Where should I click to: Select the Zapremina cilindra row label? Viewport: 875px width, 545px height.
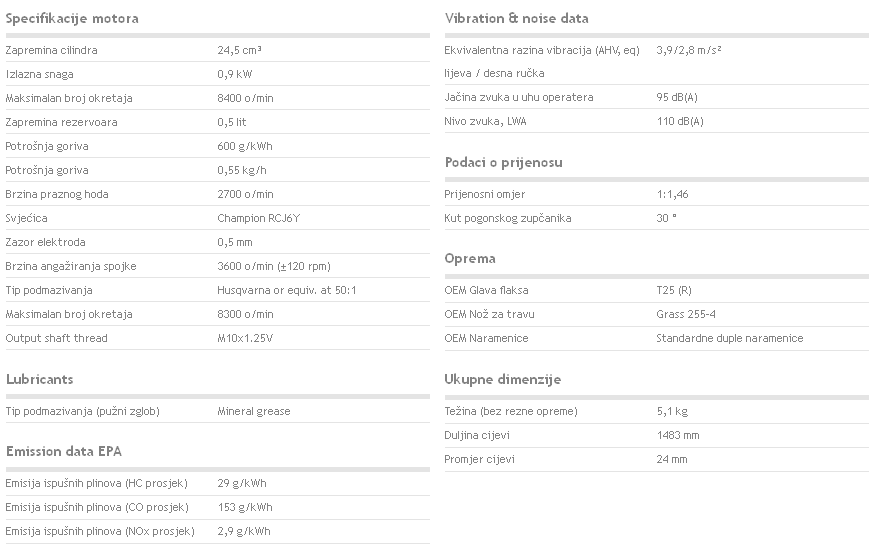point(51,50)
